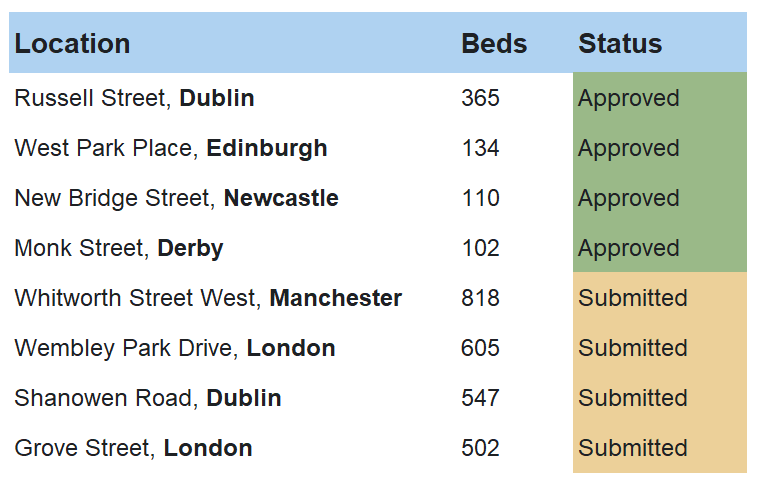Click the Status column header

620,44
